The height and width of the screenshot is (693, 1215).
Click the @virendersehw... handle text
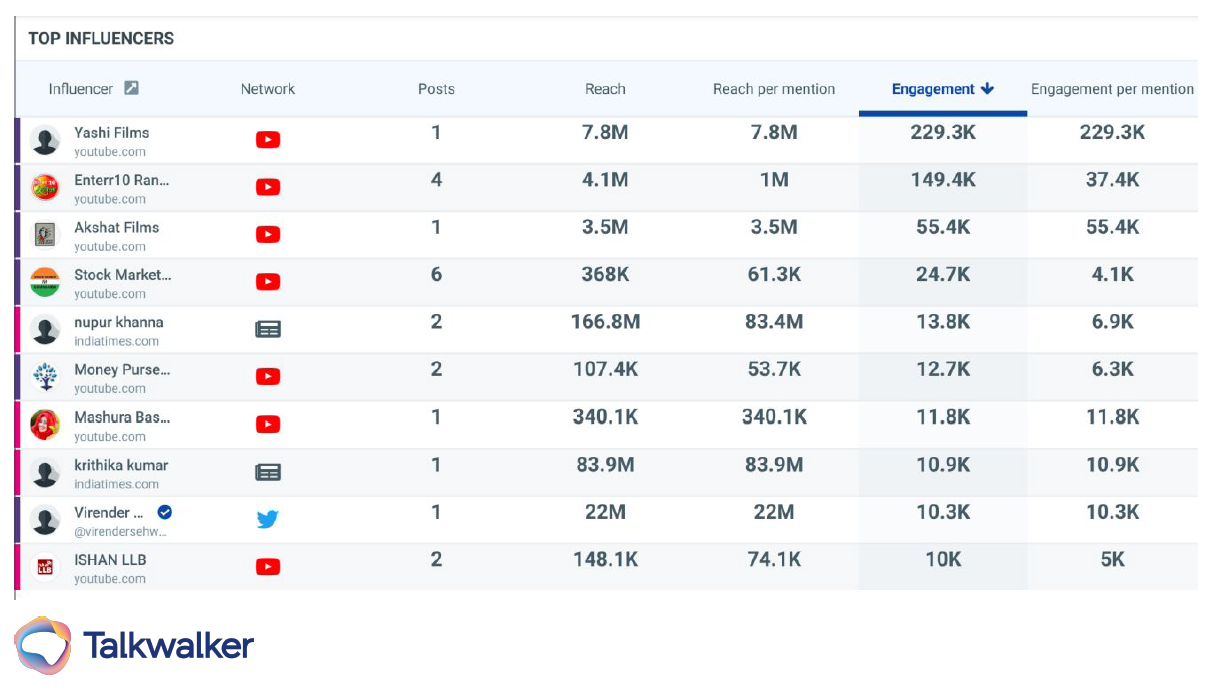tap(121, 532)
